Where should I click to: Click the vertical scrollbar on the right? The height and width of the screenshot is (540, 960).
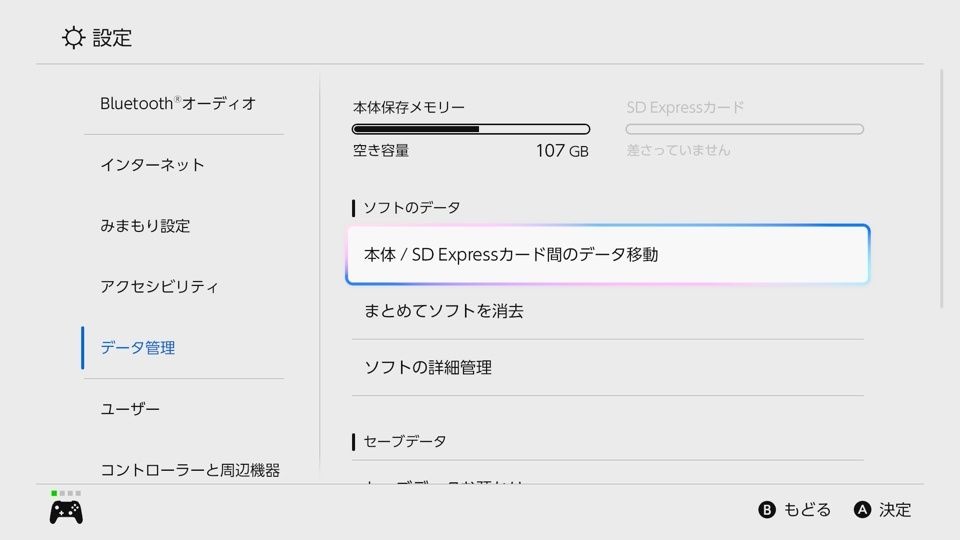click(x=941, y=190)
